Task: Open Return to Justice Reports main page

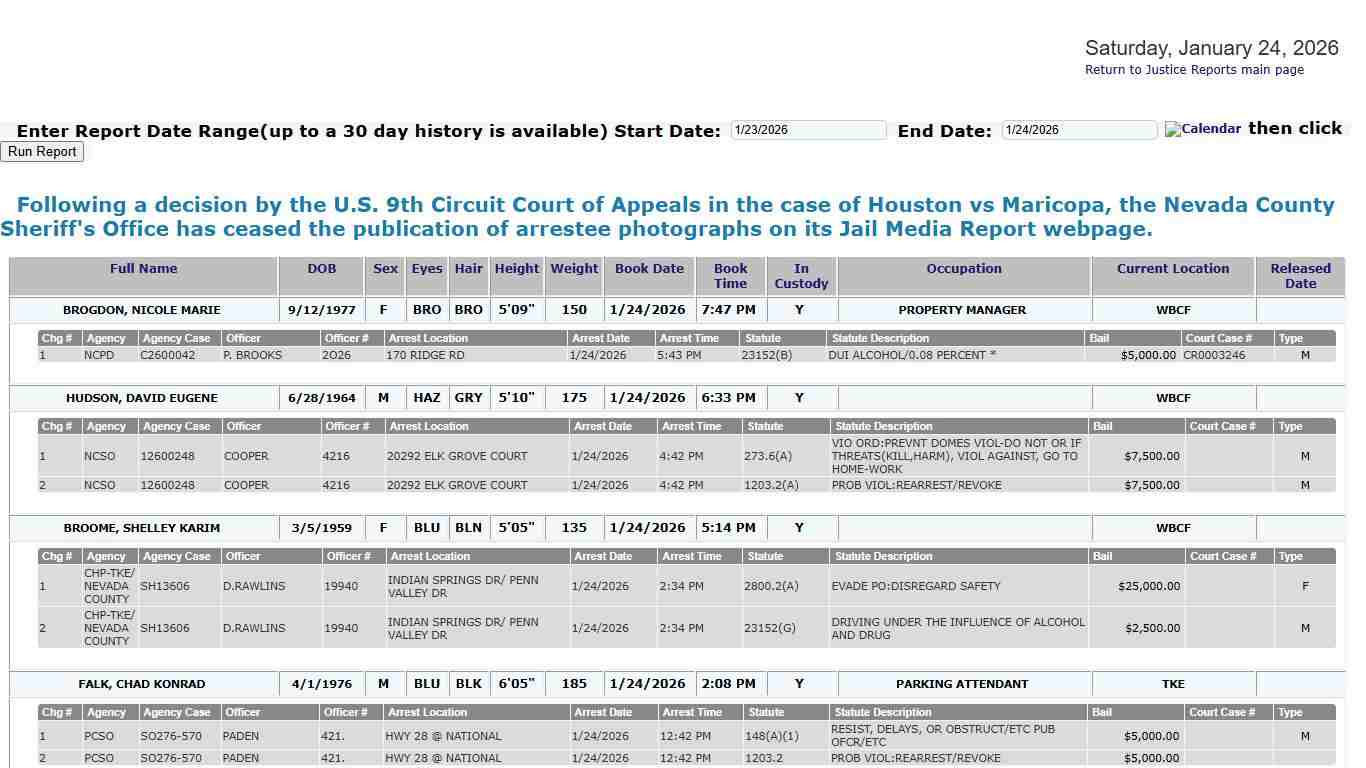Action: [x=1194, y=69]
